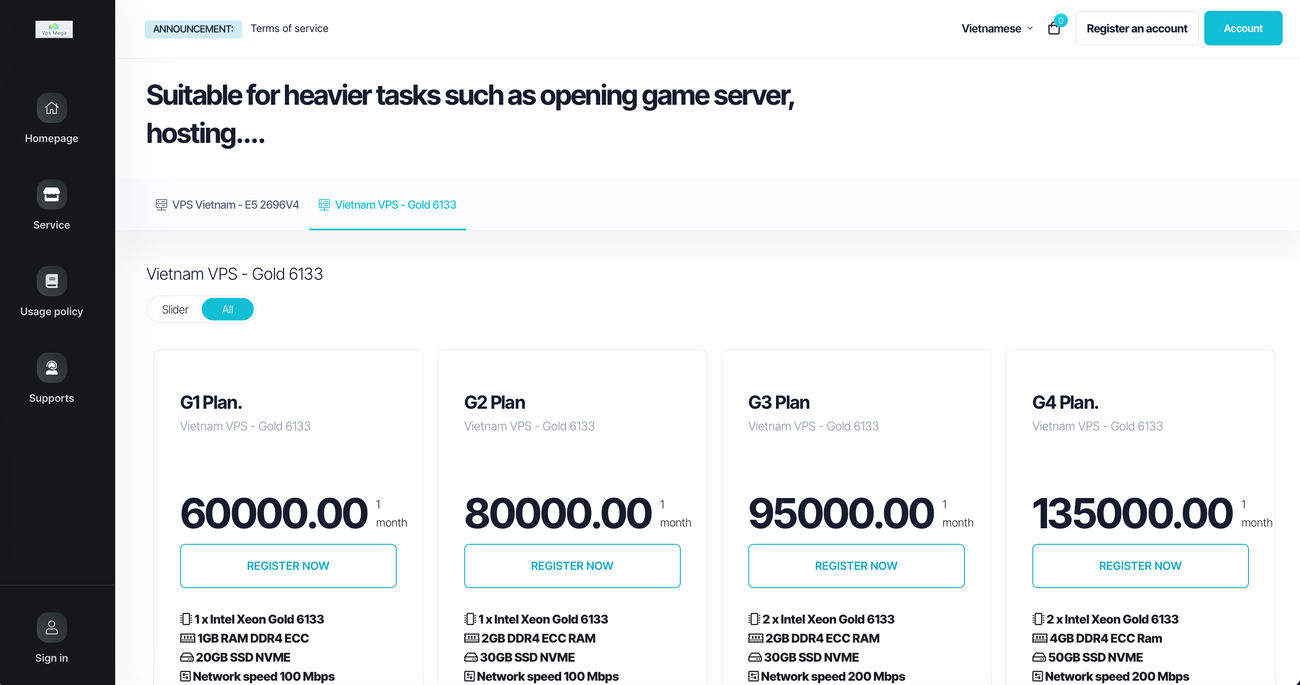Viewport: 1300px width, 685px height.
Task: Open the Terms of service announcement link
Action: coord(289,29)
